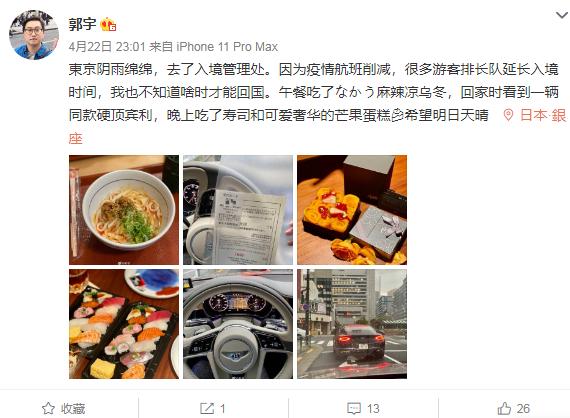Image resolution: width=570 pixels, height=418 pixels.
Task: Click the 收藏 favorite button
Action: pyautogui.click(x=64, y=409)
